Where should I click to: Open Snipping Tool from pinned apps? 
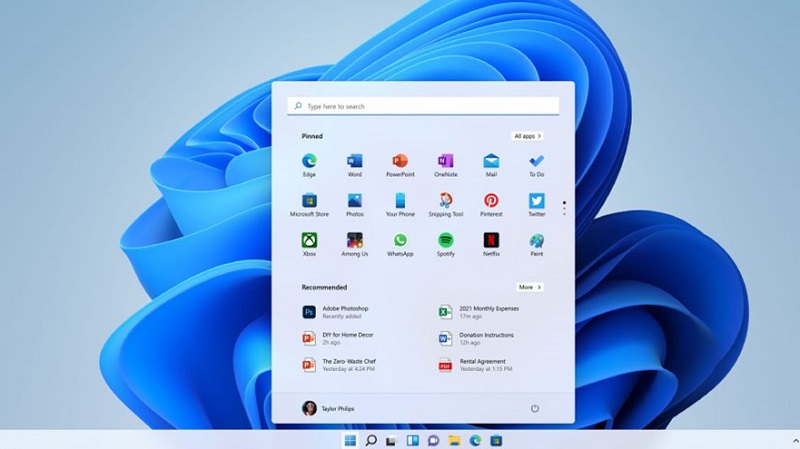pyautogui.click(x=445, y=205)
